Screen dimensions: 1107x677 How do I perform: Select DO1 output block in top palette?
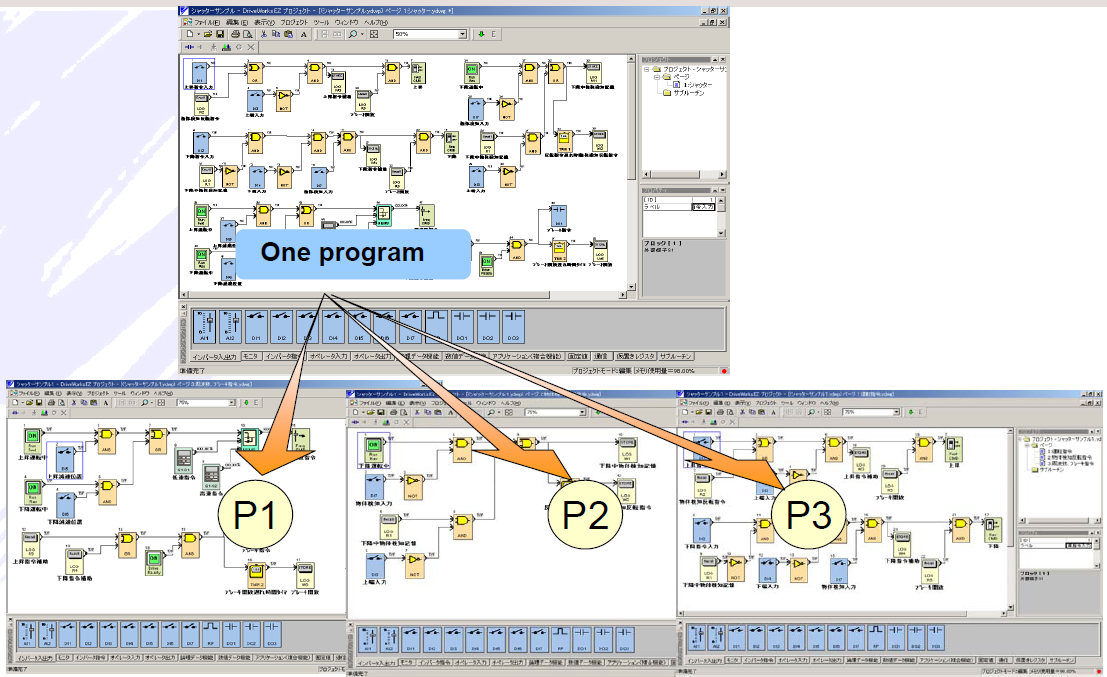tap(462, 327)
